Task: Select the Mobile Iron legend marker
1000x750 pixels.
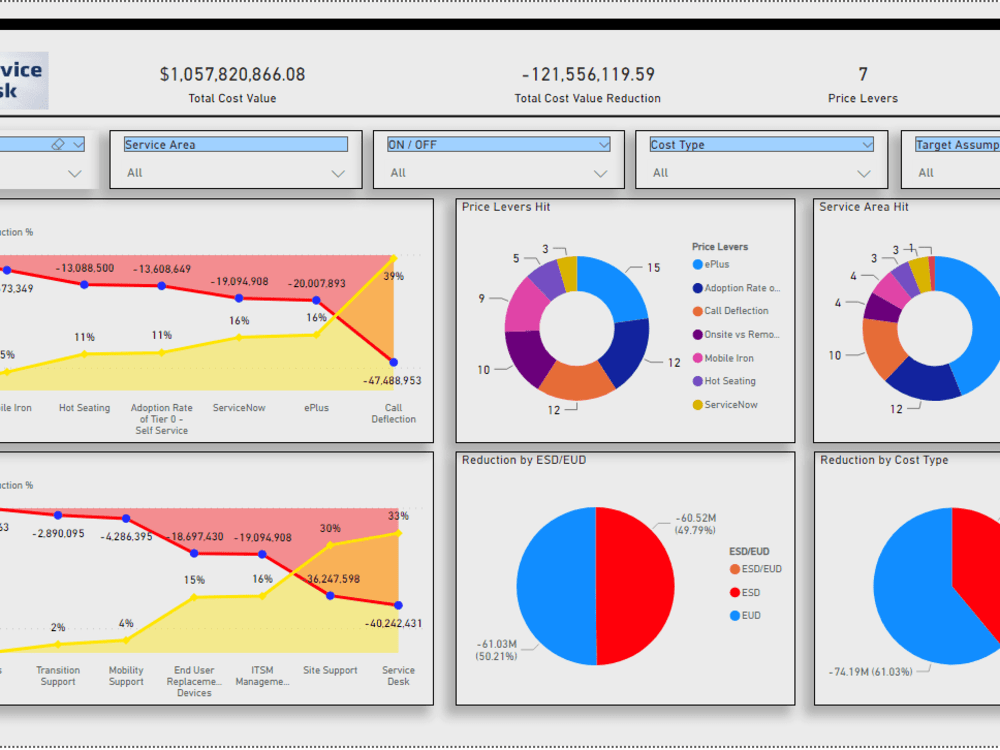Action: (697, 357)
